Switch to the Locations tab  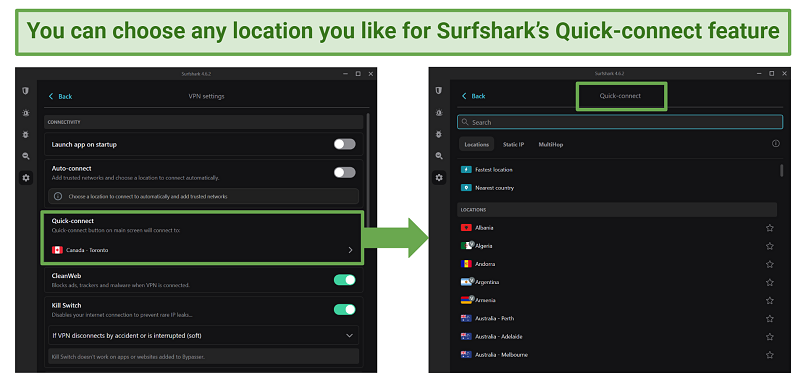pyautogui.click(x=477, y=144)
